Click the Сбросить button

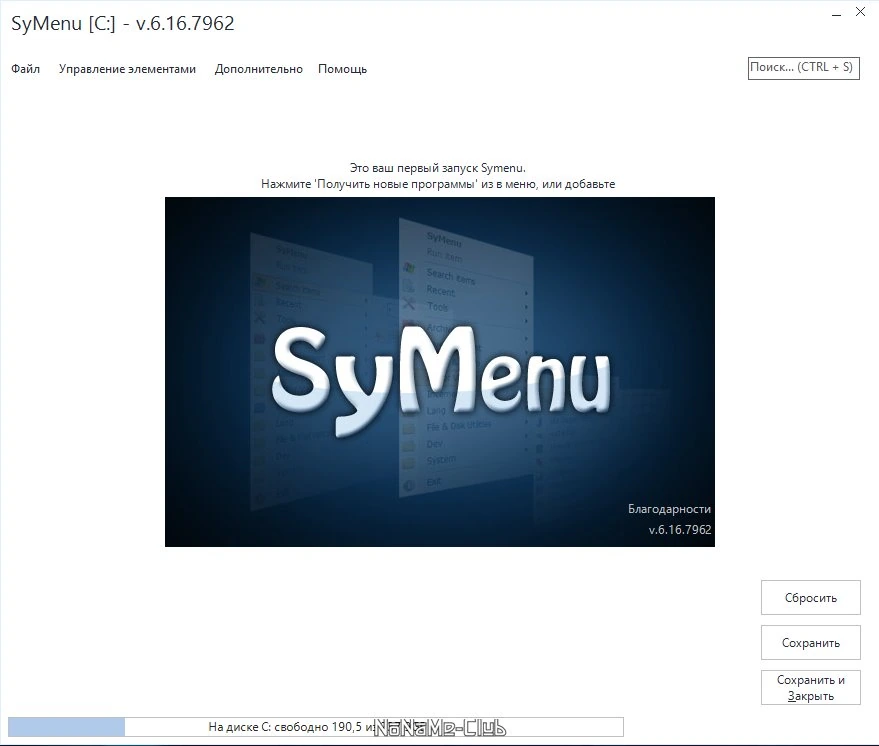click(x=811, y=597)
